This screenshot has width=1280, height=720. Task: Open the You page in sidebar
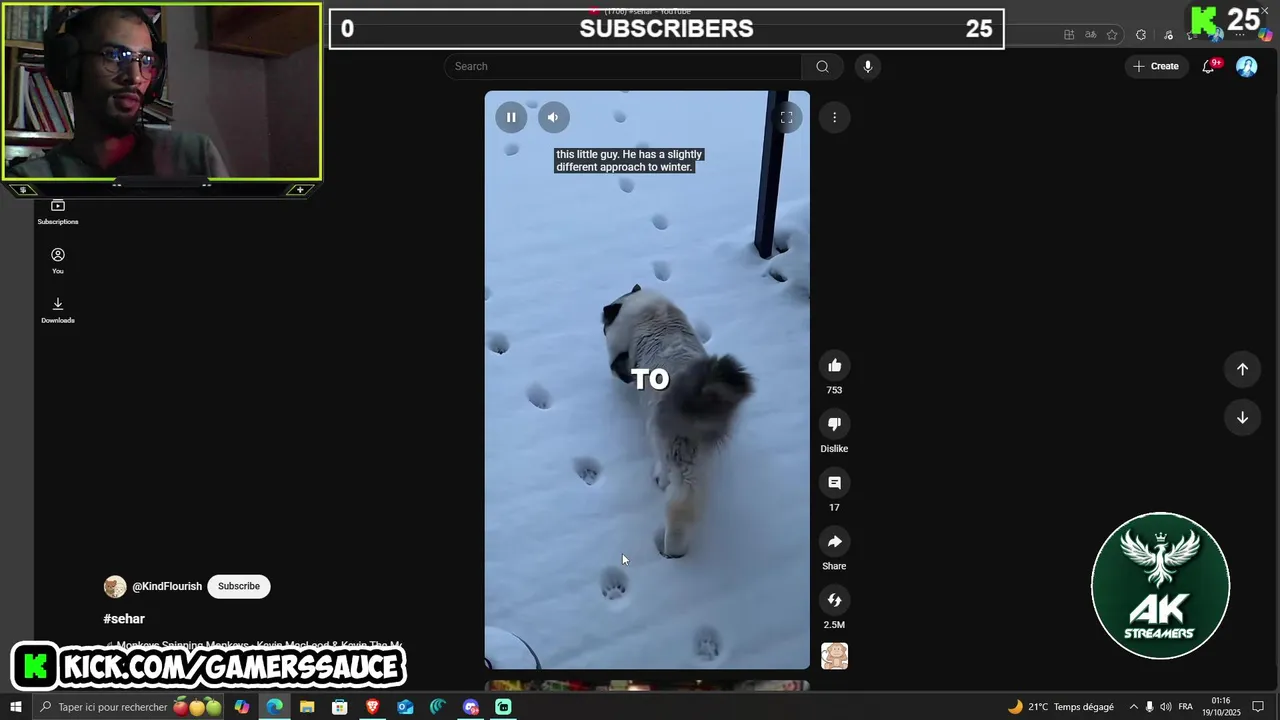click(x=58, y=261)
